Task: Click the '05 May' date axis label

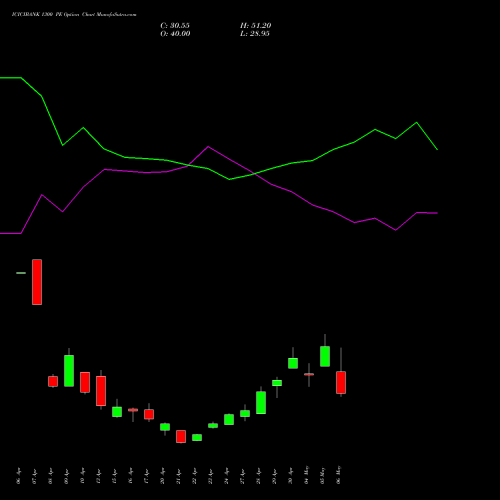Action: [322, 475]
